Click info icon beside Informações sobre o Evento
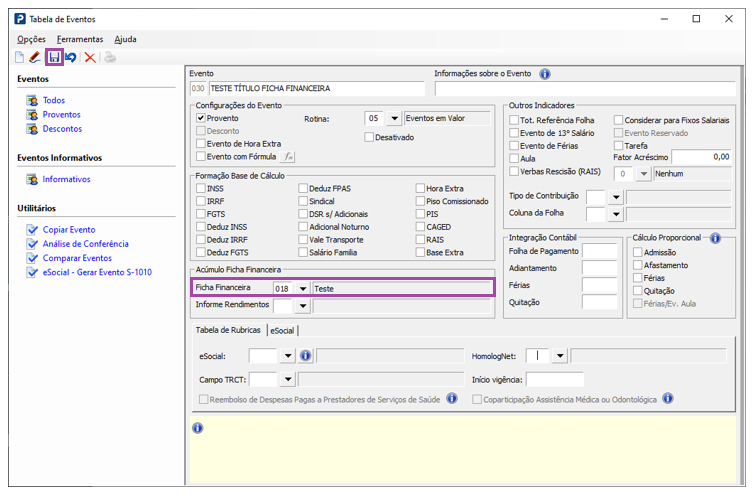 pos(545,74)
